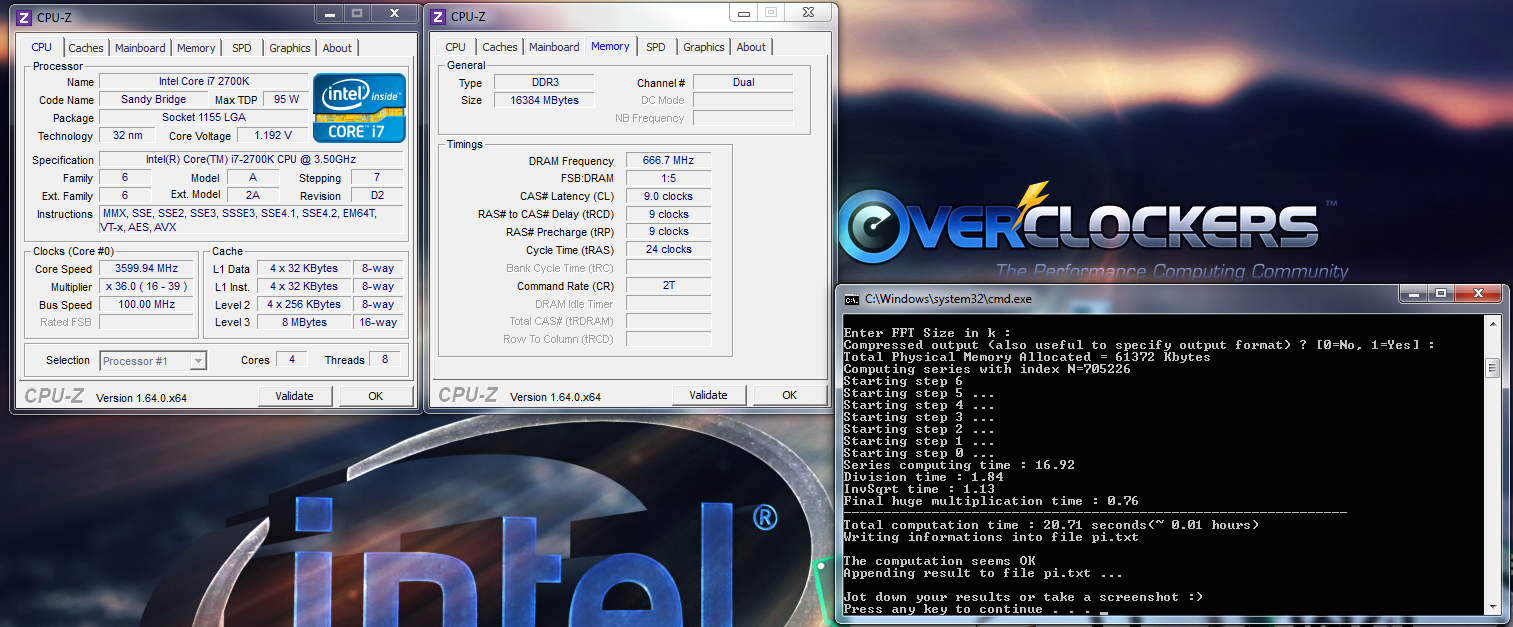Open the SPD tab in the left CPU-Z window
1513x627 pixels.
[242, 48]
